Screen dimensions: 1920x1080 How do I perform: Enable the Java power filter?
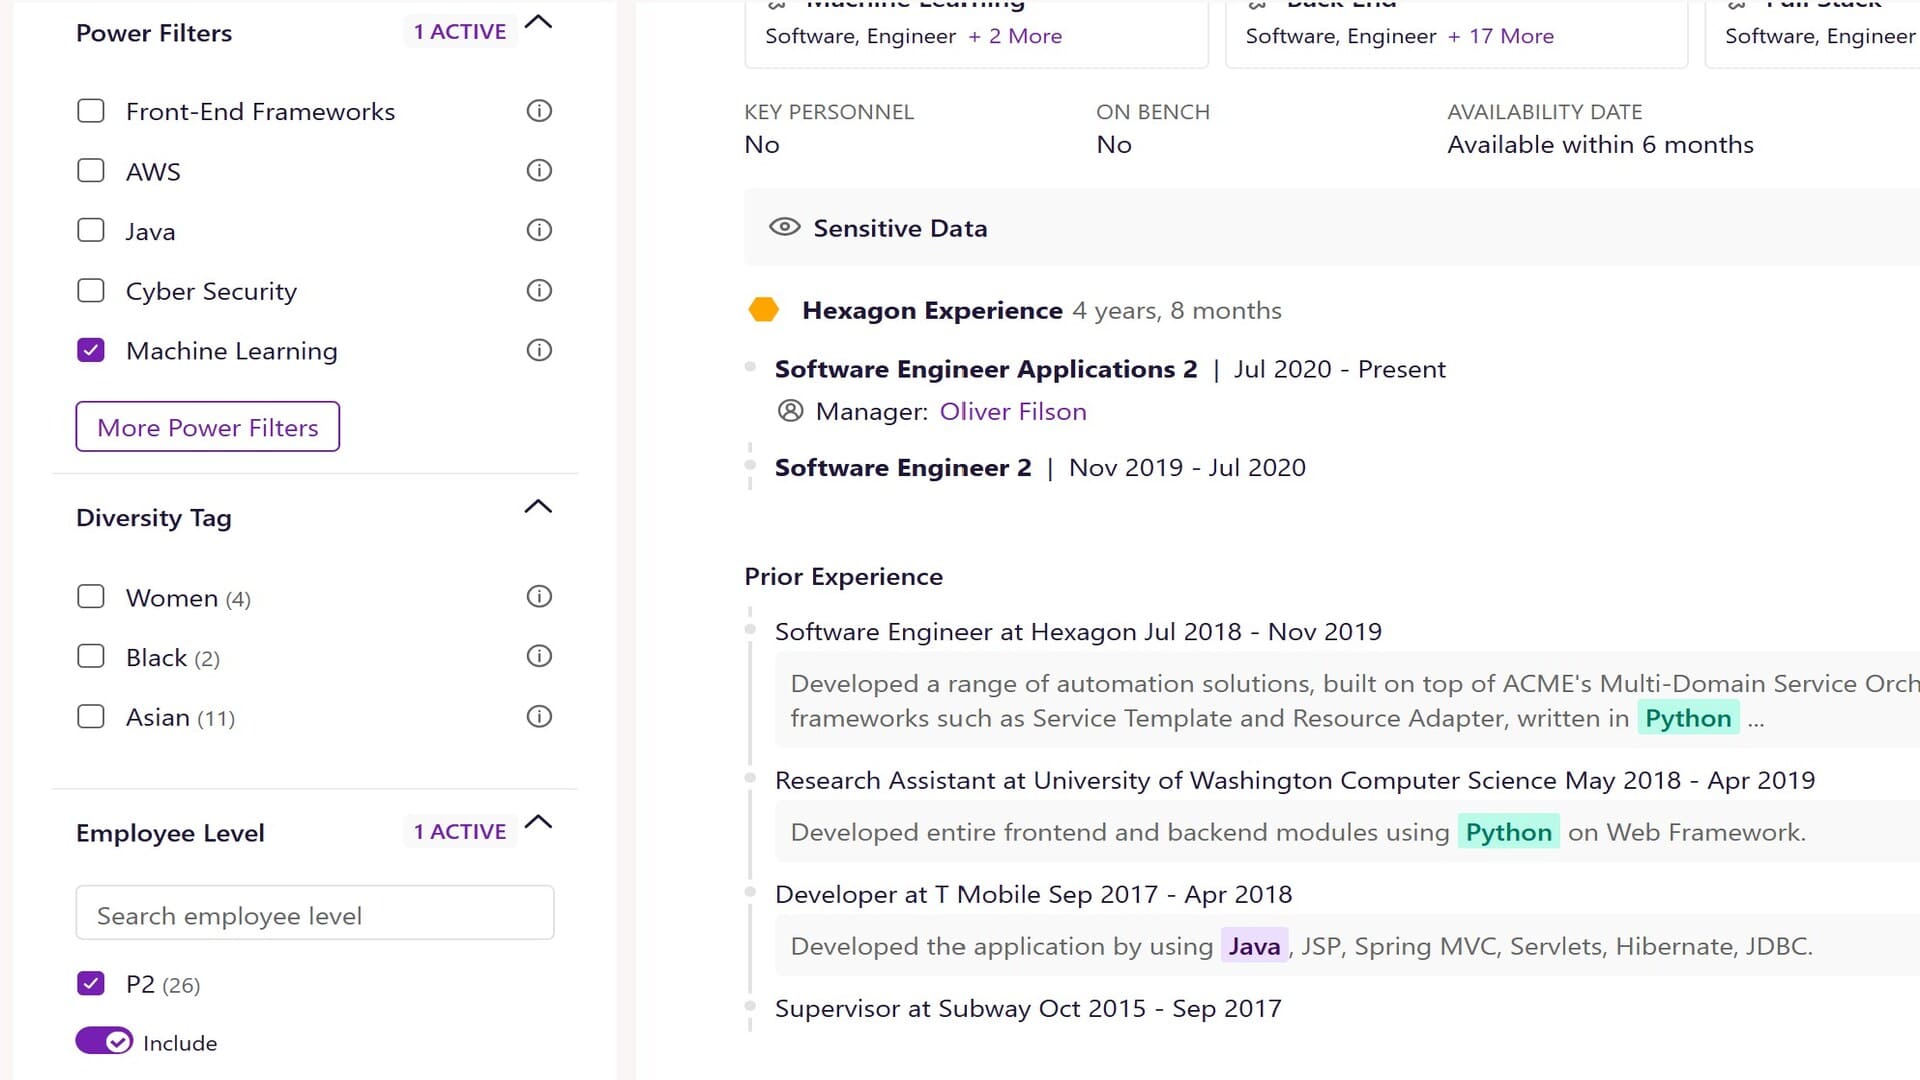coord(91,230)
